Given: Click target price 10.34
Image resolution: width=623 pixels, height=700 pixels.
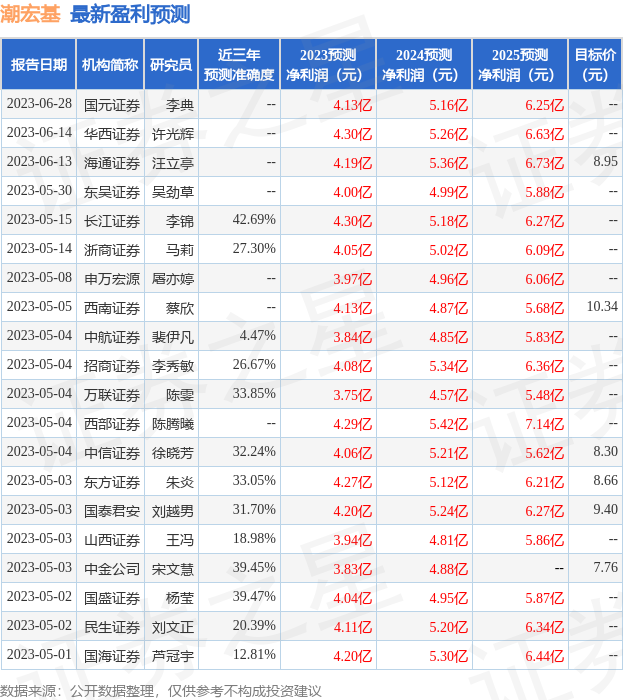Looking at the screenshot, I should [602, 307].
